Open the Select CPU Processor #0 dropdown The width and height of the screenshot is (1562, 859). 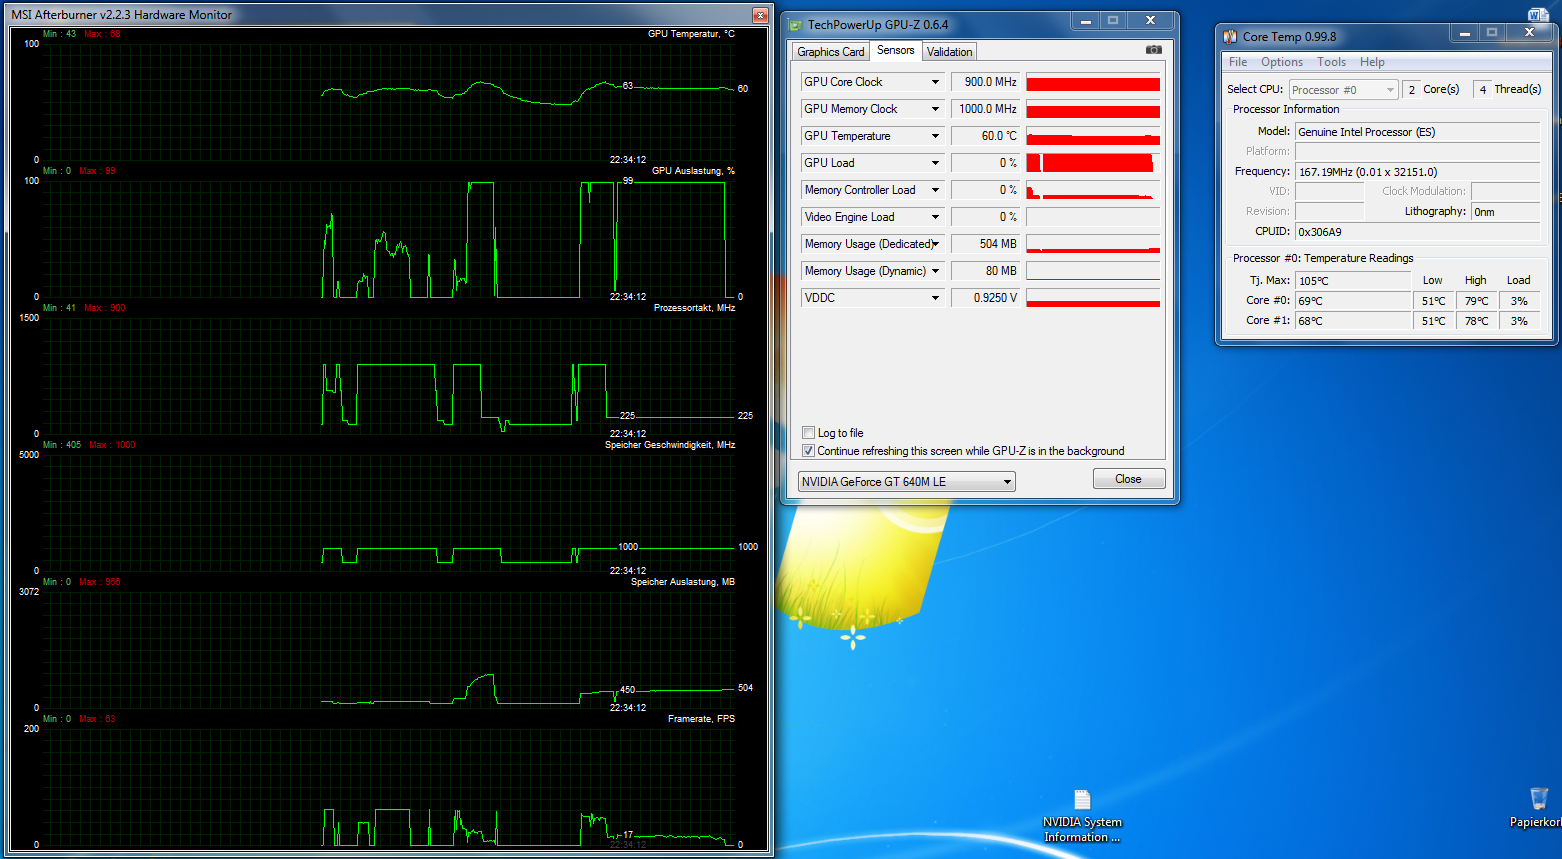click(1343, 90)
